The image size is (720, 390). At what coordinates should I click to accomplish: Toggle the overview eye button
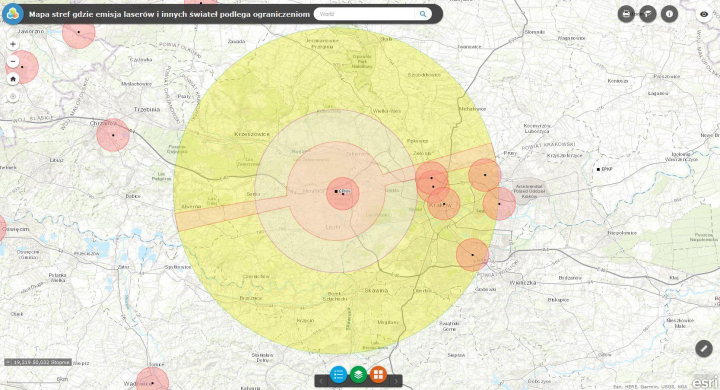tap(704, 14)
